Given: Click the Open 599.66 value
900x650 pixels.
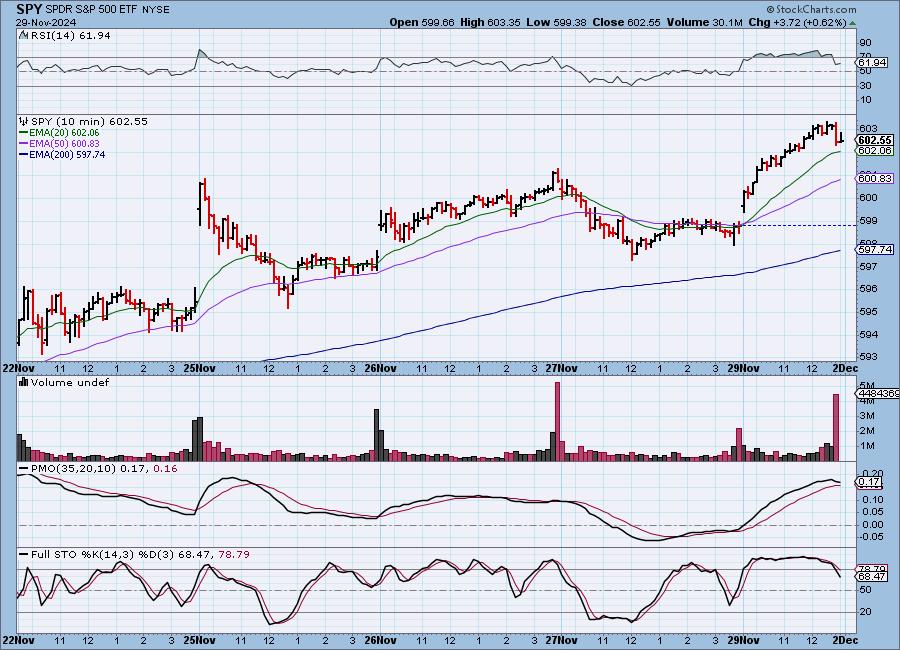Looking at the screenshot, I should [422, 22].
